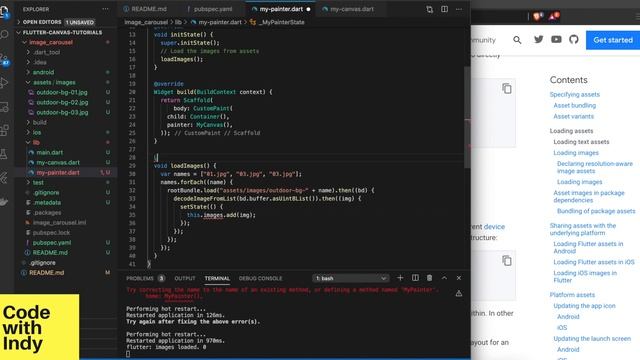Click the Get started button
This screenshot has height=360, width=640.
(x=613, y=40)
